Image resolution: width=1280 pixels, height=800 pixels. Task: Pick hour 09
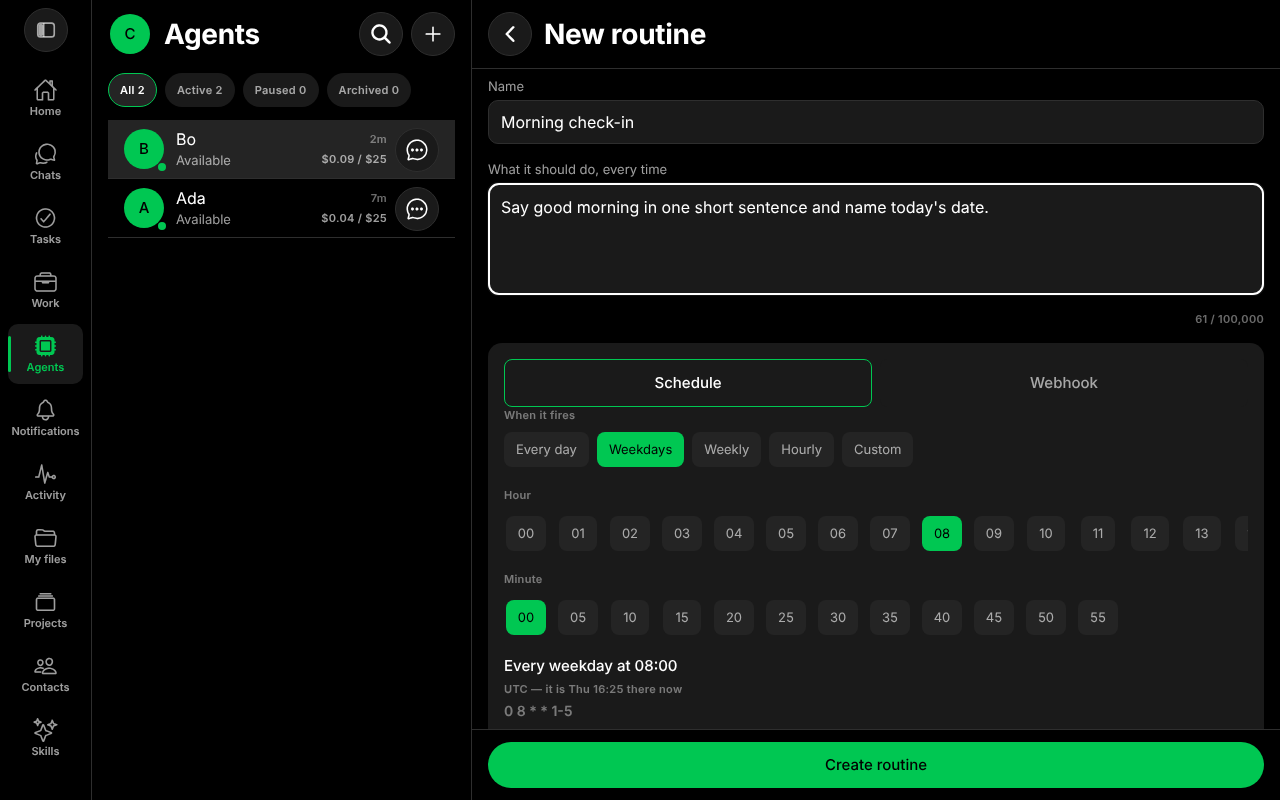[994, 534]
